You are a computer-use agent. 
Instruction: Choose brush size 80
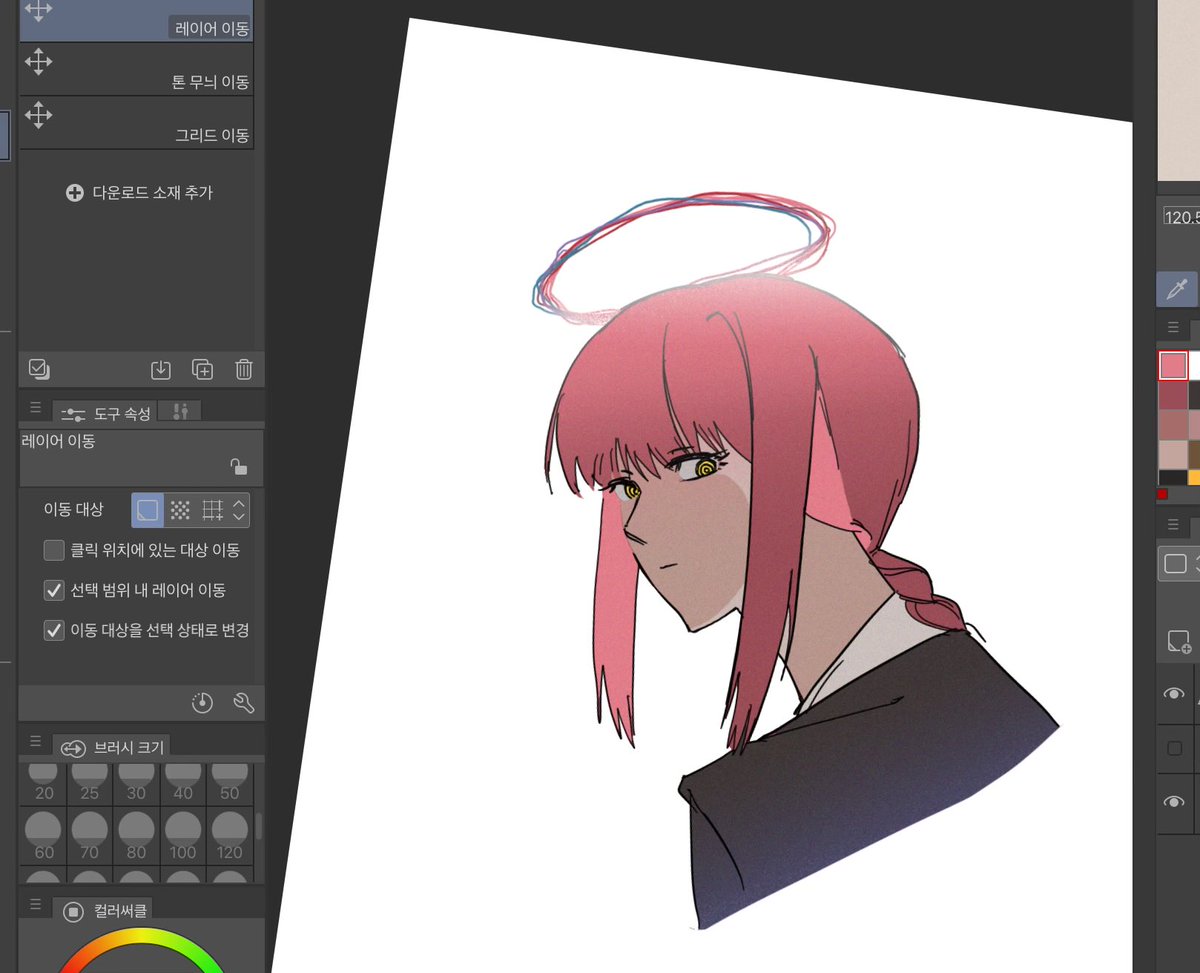(x=136, y=835)
